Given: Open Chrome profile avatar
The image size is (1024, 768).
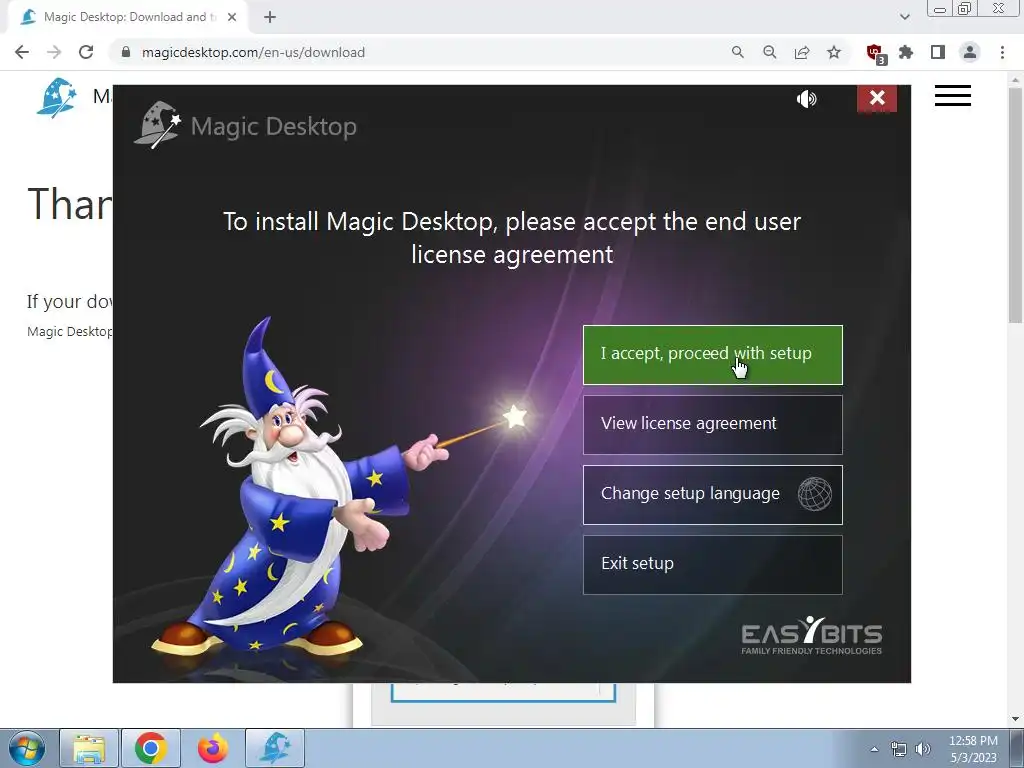Looking at the screenshot, I should [970, 52].
